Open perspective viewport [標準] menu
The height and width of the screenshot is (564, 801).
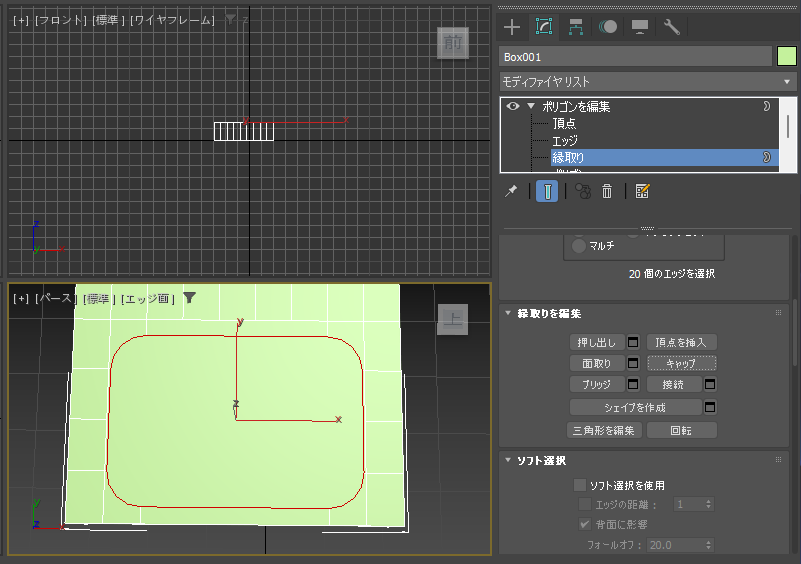tap(99, 298)
